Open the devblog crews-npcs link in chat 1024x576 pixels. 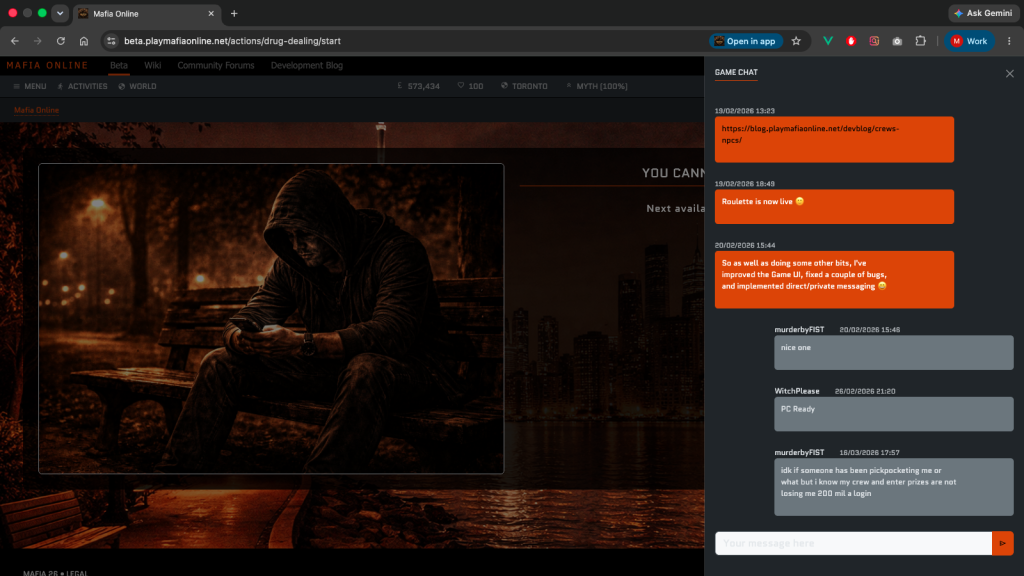[x=810, y=134]
